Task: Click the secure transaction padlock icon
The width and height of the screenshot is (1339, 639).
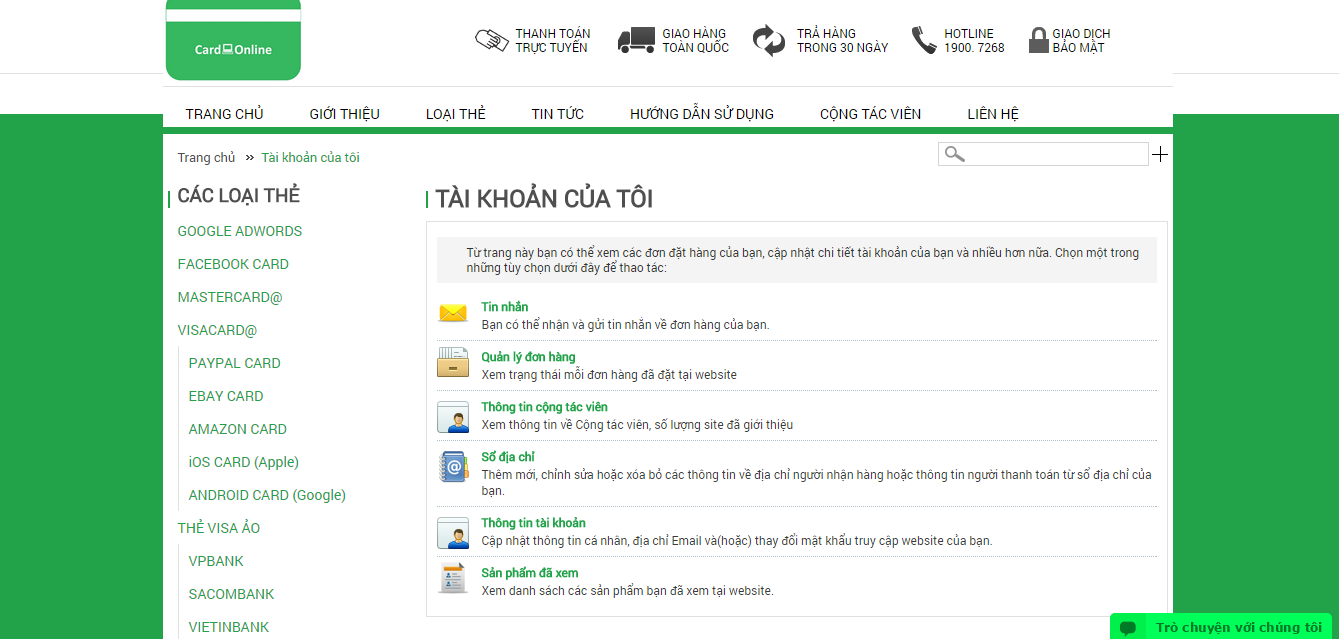Action: [1037, 41]
